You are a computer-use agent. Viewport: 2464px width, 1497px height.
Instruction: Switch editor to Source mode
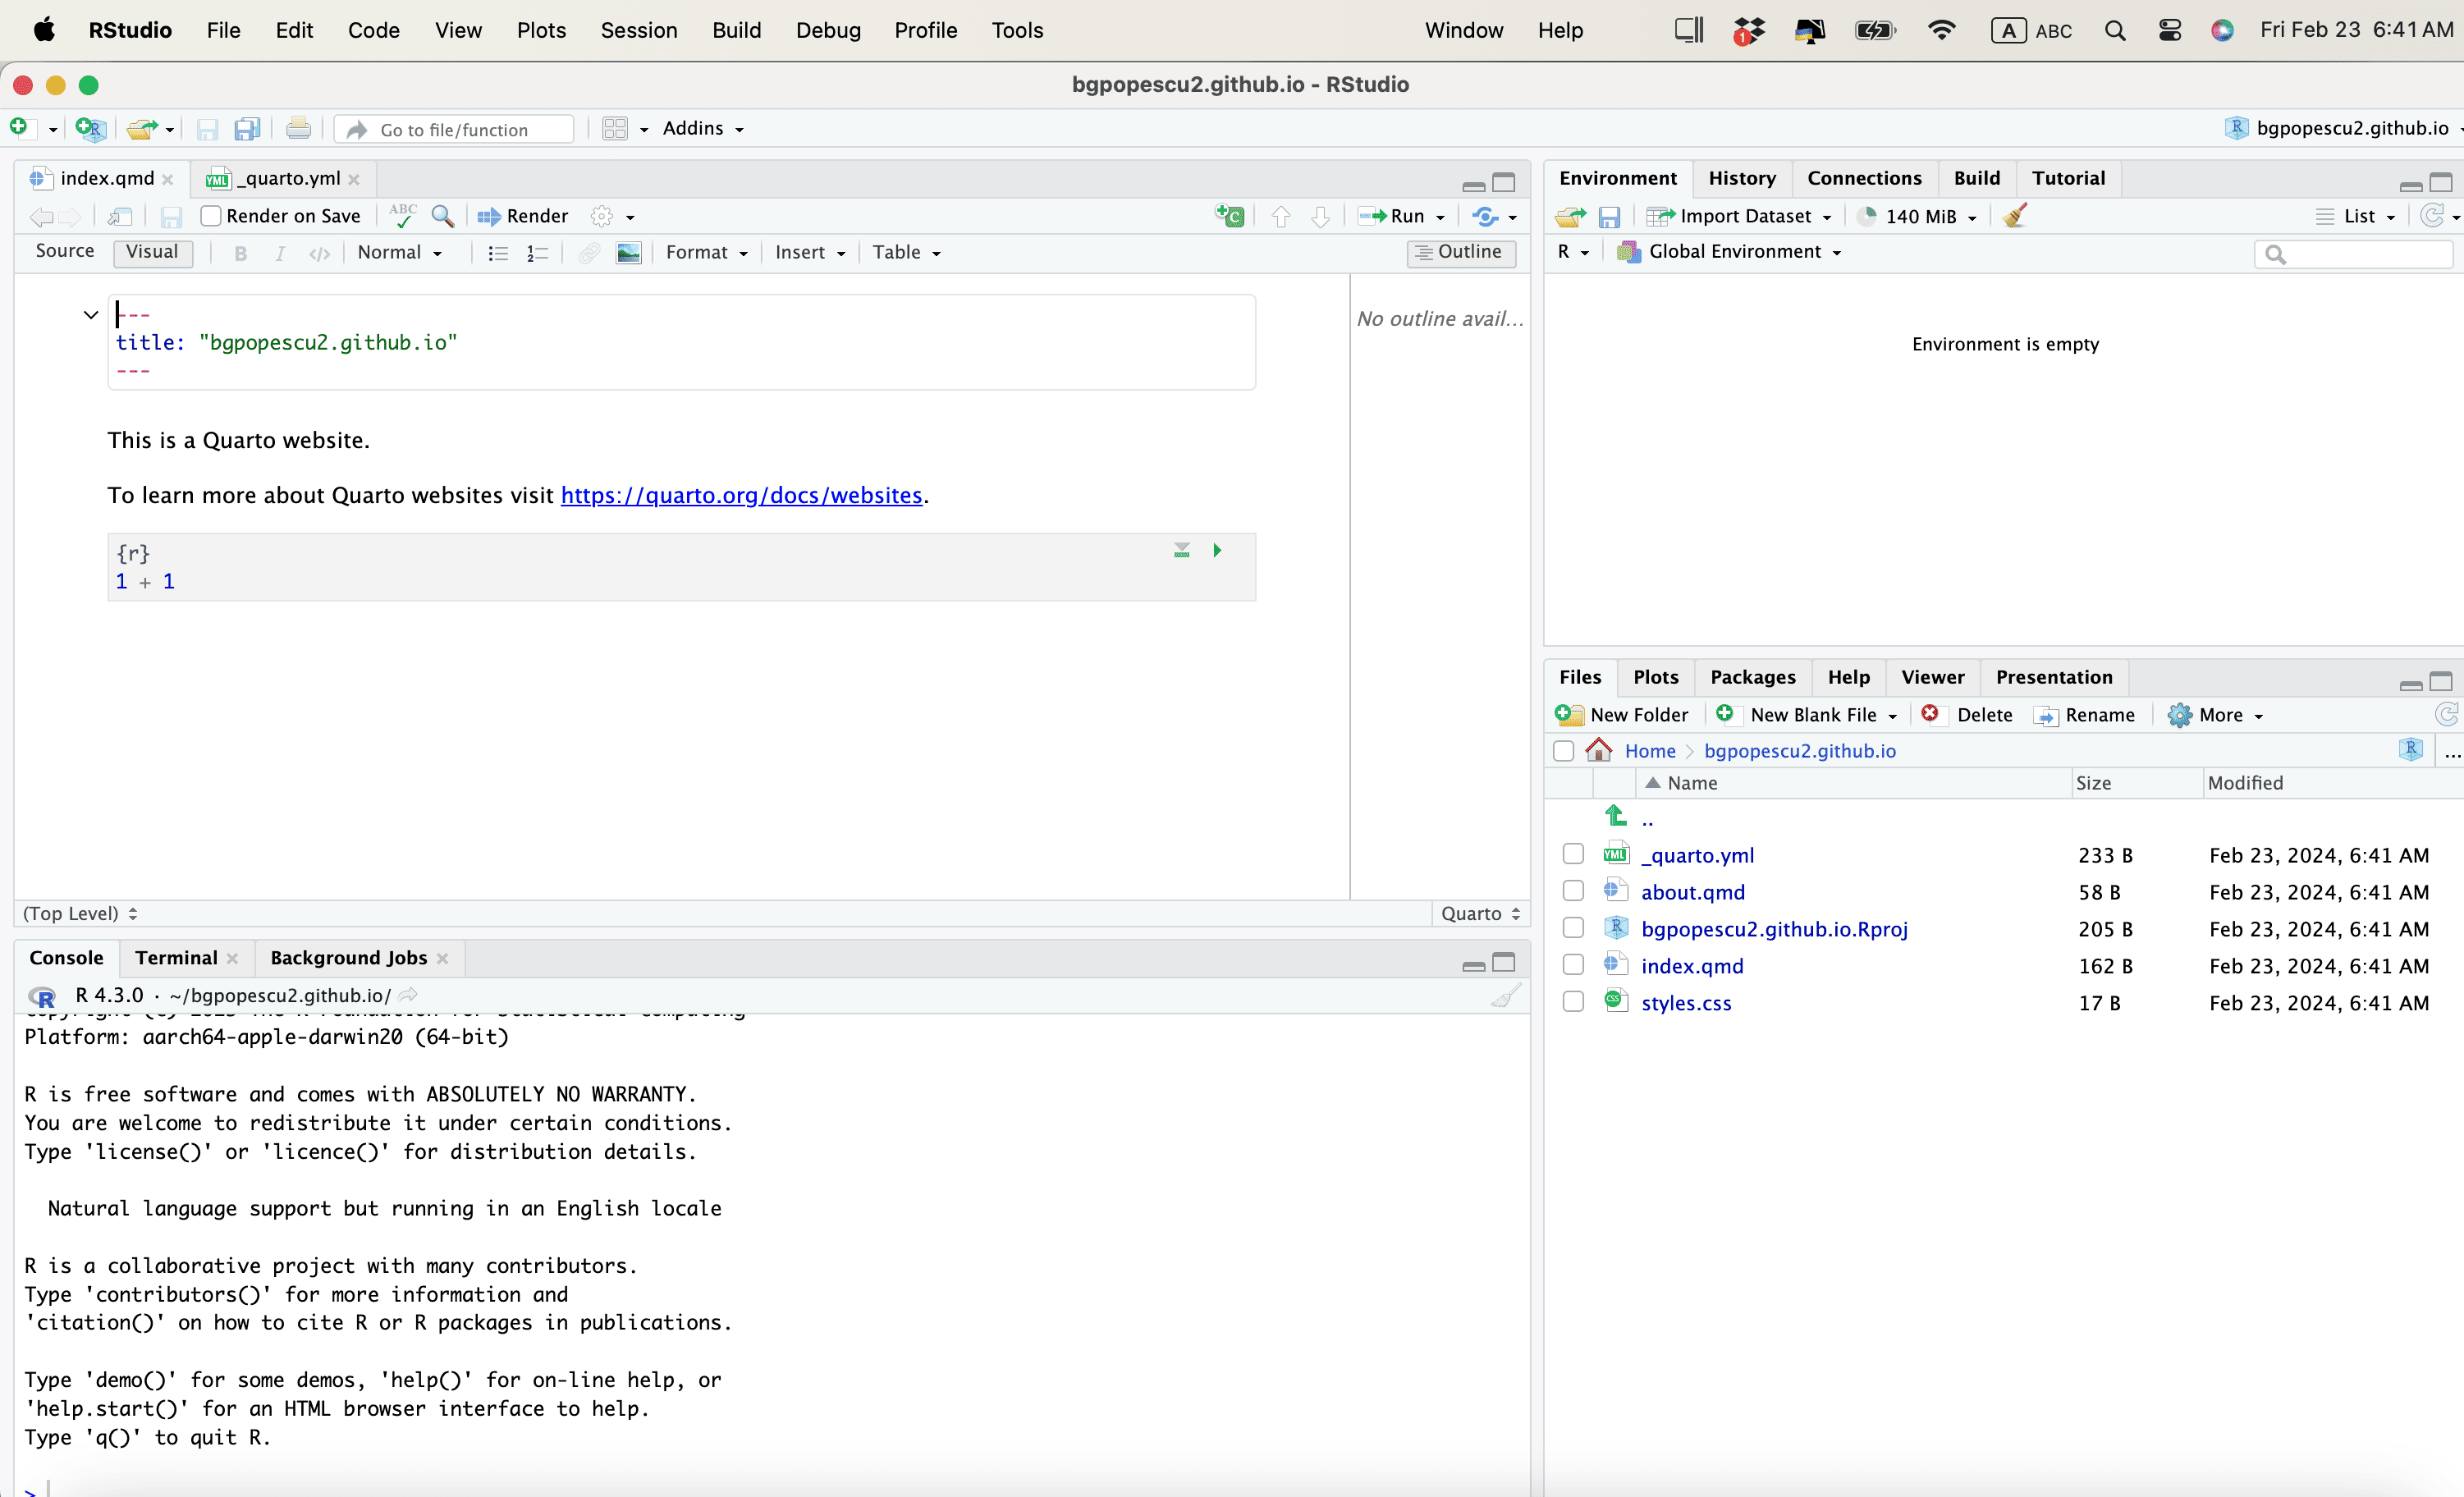[x=65, y=252]
